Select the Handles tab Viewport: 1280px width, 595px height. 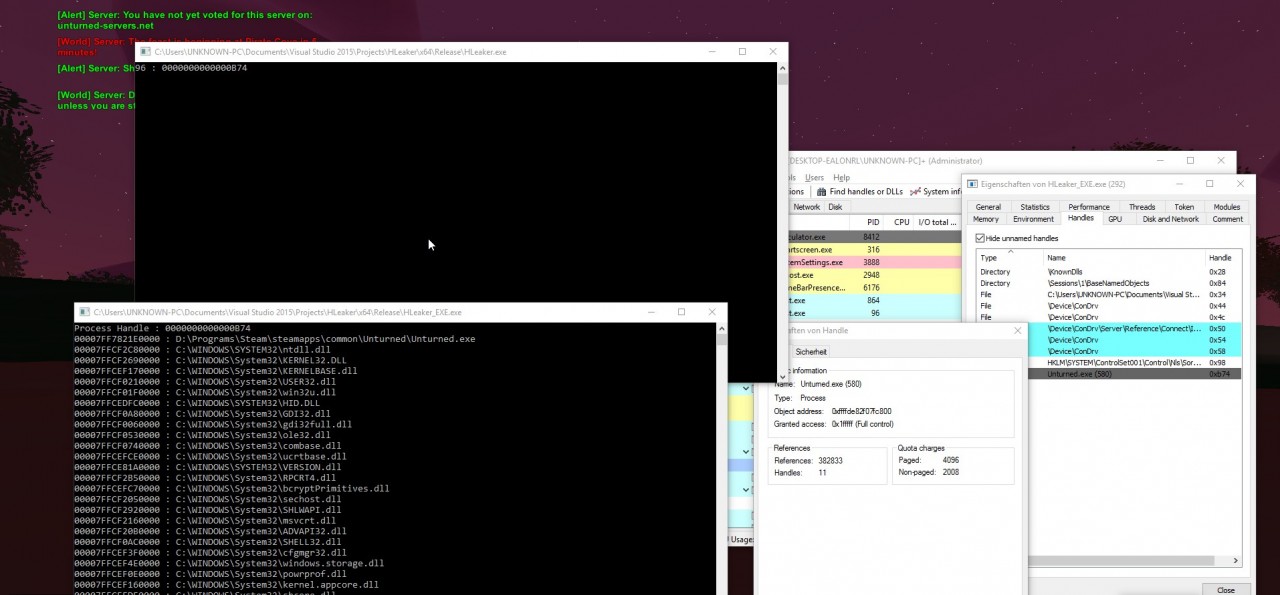tap(1081, 218)
